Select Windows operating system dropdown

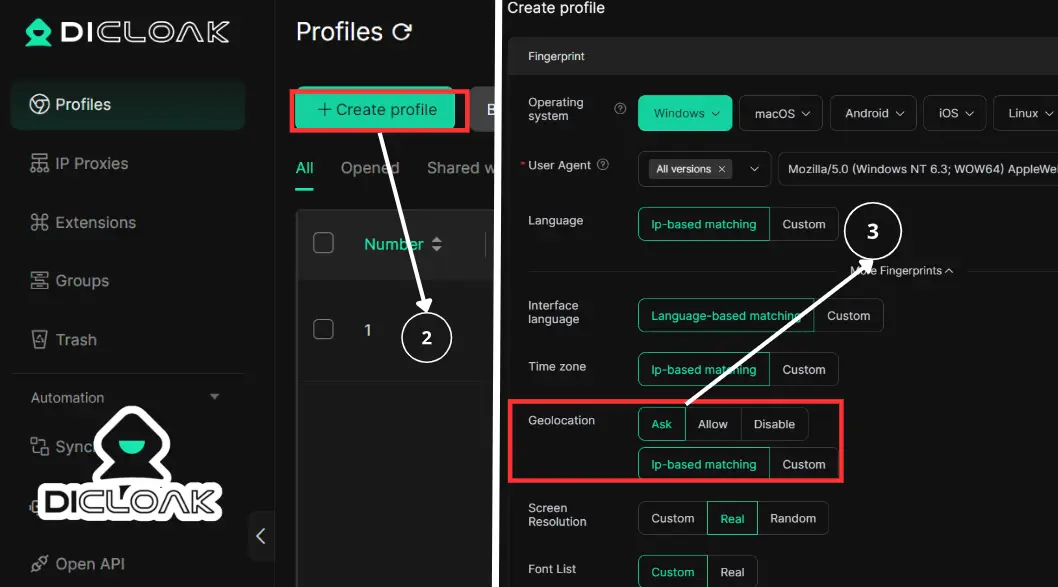tap(685, 114)
